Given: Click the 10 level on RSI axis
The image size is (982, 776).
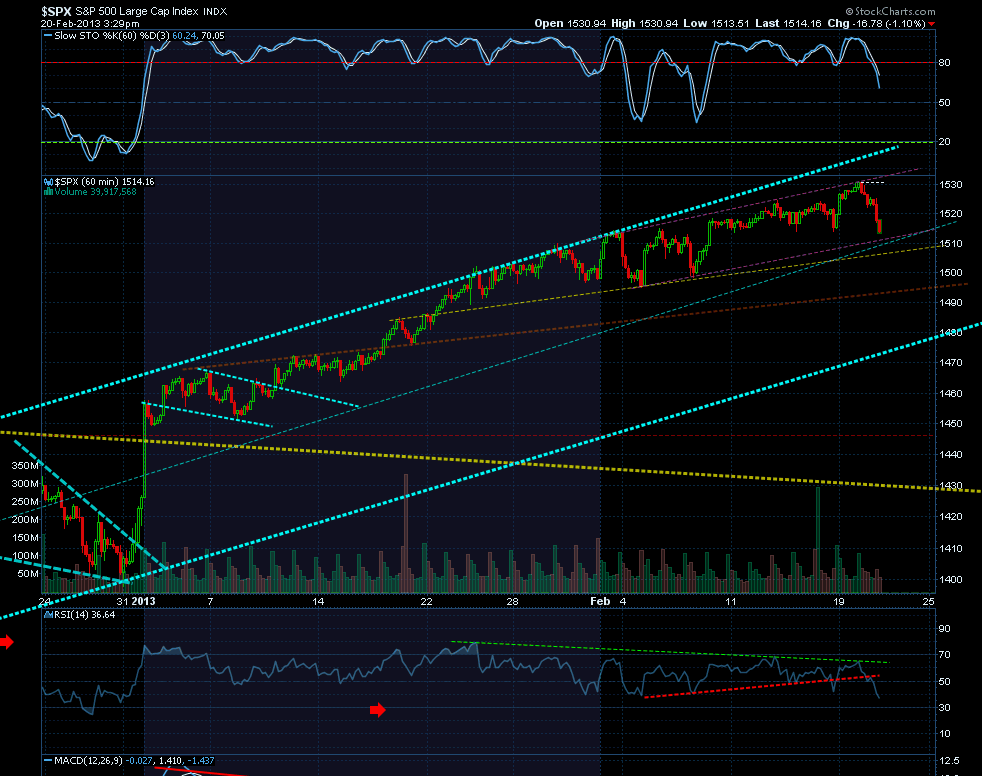Looking at the screenshot, I should [x=944, y=734].
